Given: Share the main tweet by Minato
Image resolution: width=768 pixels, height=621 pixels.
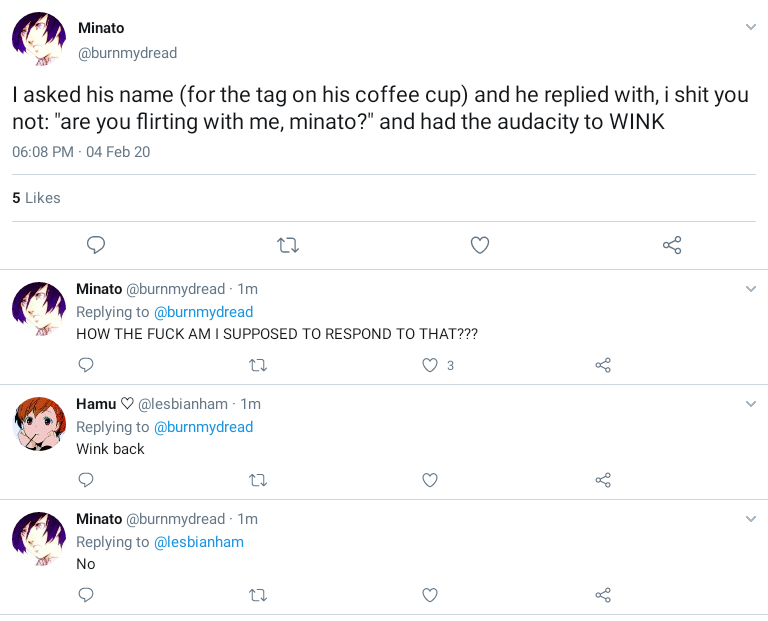Looking at the screenshot, I should coord(672,245).
